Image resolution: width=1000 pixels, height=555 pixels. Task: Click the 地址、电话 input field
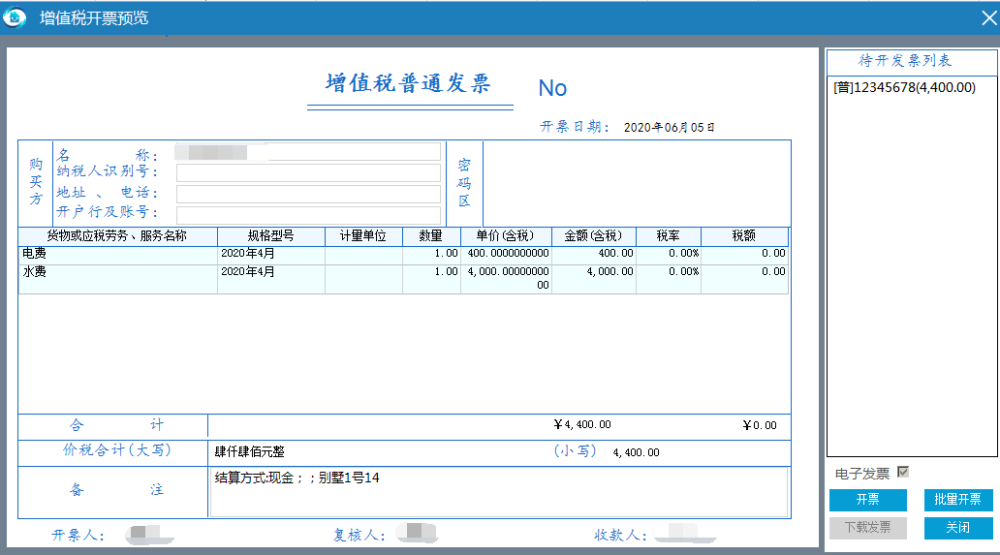point(308,194)
